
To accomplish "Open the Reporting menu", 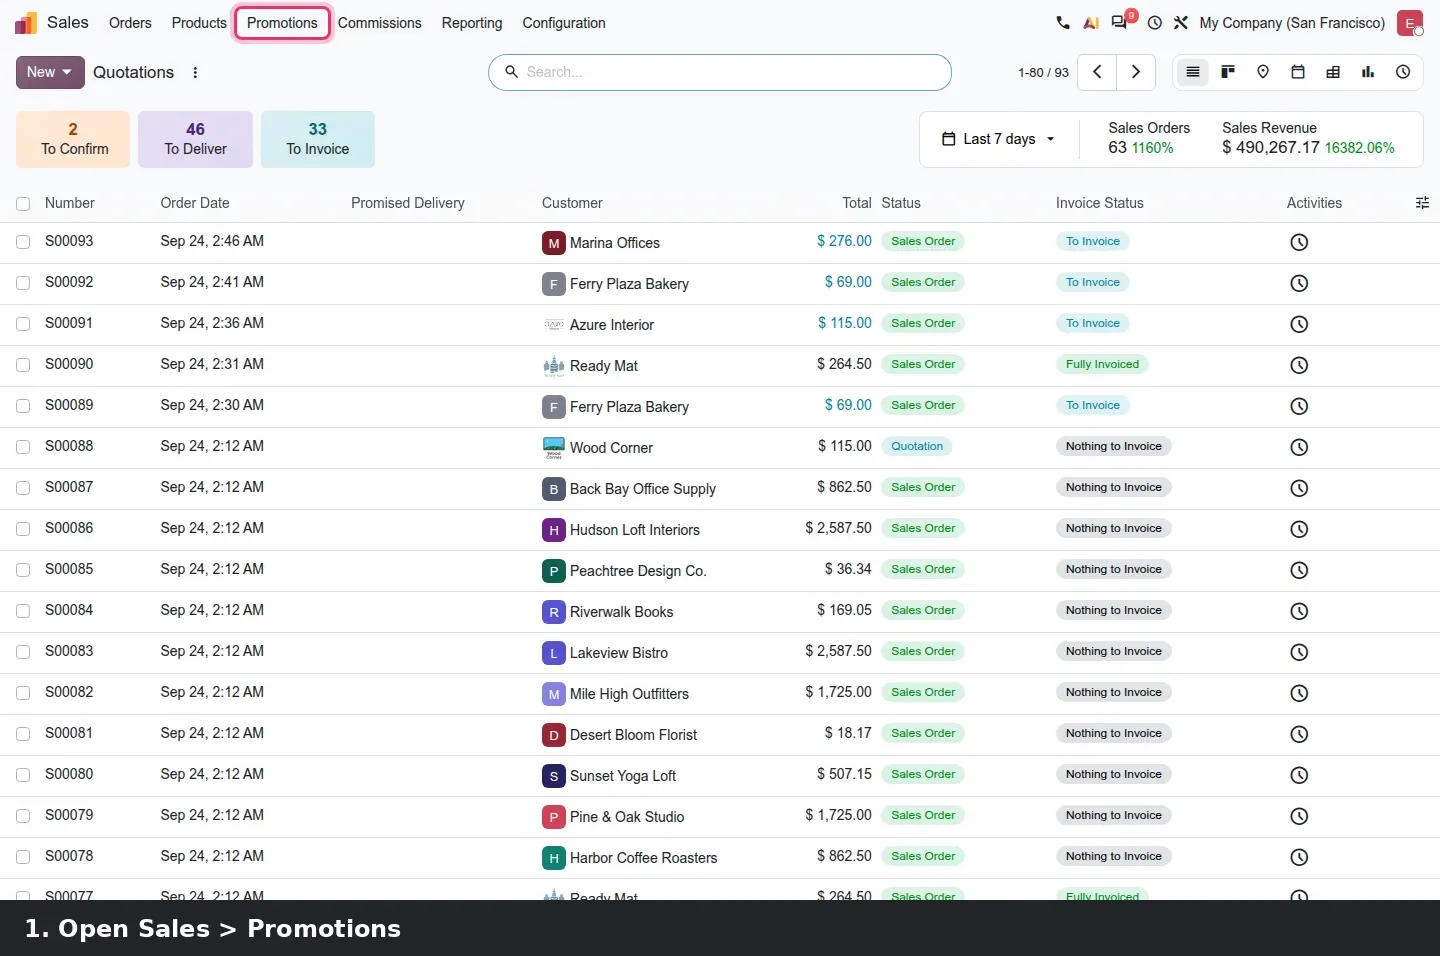I will 472,23.
